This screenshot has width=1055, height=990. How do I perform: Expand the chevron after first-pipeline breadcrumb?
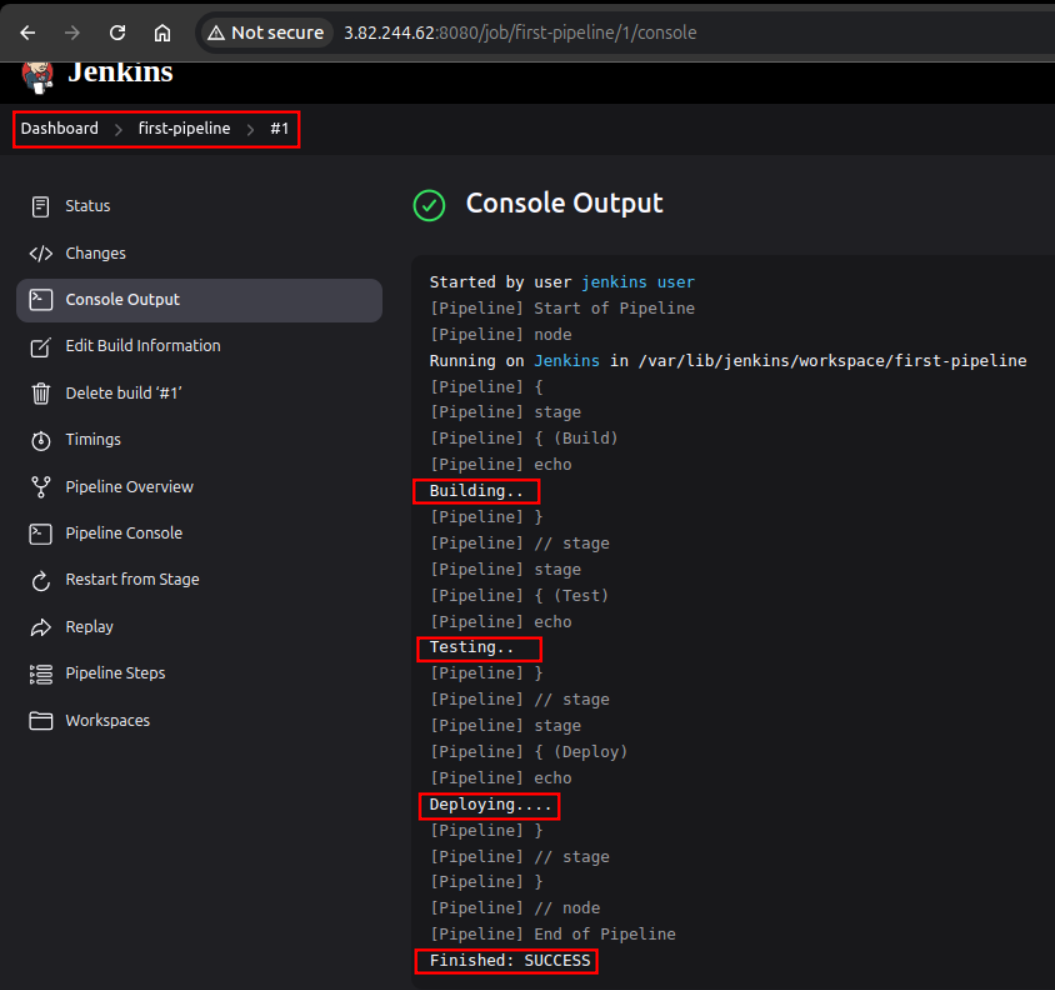250,129
